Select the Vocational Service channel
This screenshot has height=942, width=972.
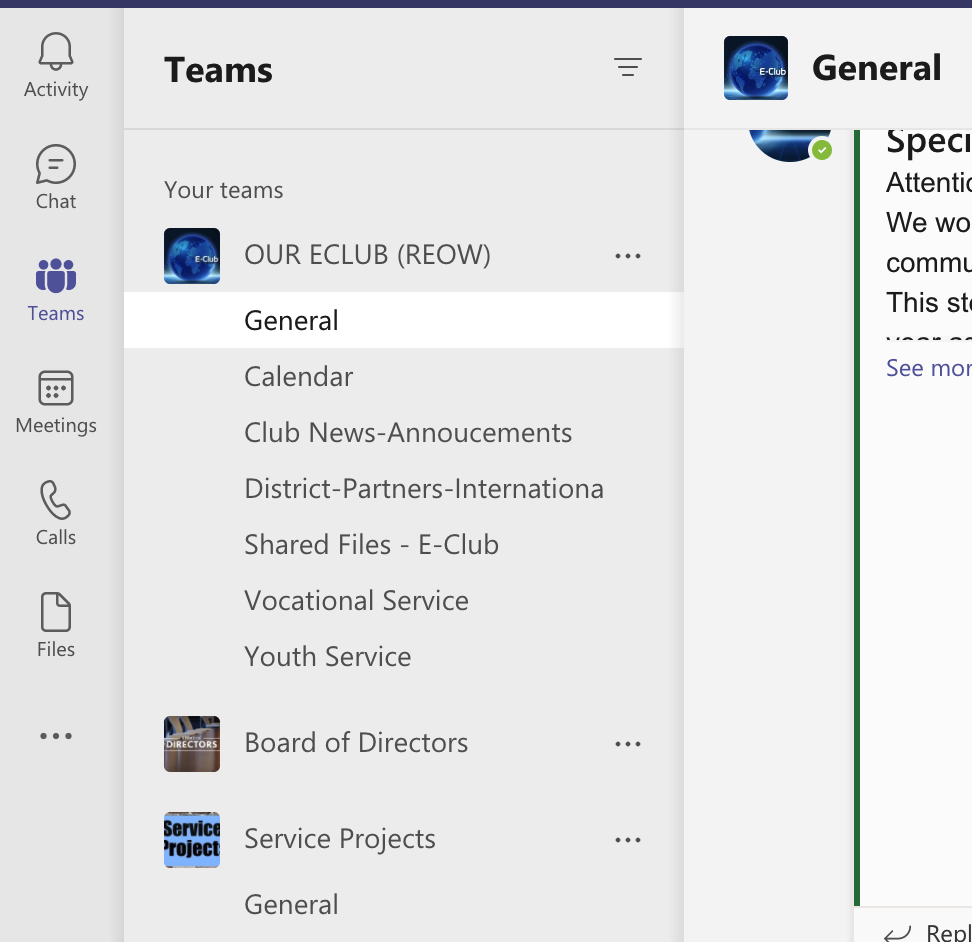[x=356, y=601]
